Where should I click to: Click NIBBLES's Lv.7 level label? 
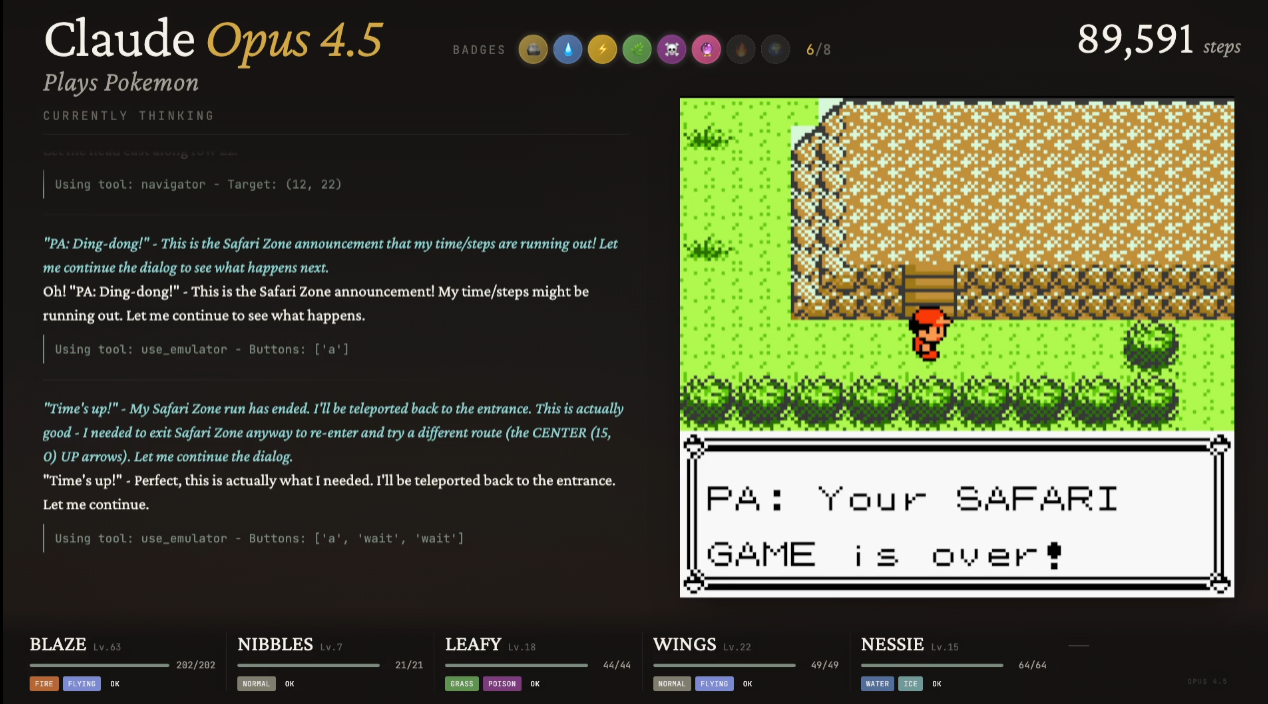331,648
